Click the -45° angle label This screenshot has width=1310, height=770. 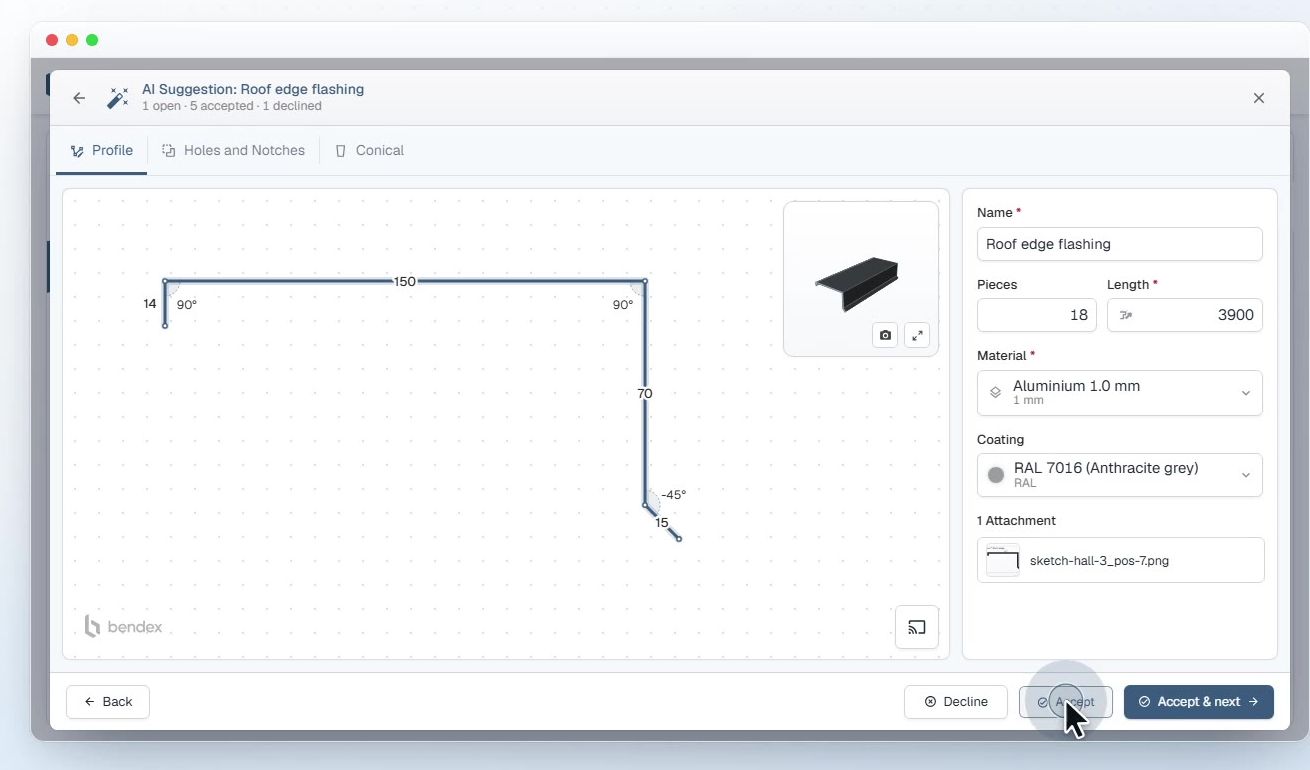click(x=674, y=495)
